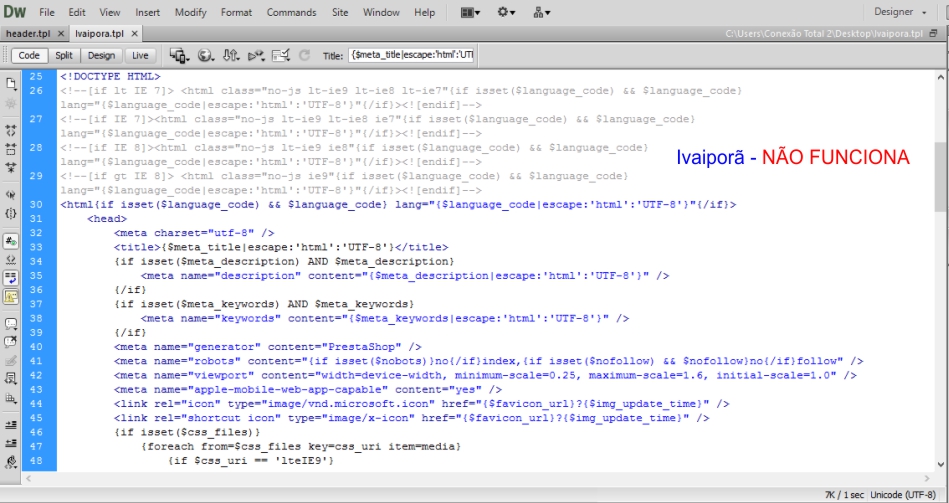Screen dimensions: 949x503
Task: Click the Expand All icon
Action: [x=10, y=168]
